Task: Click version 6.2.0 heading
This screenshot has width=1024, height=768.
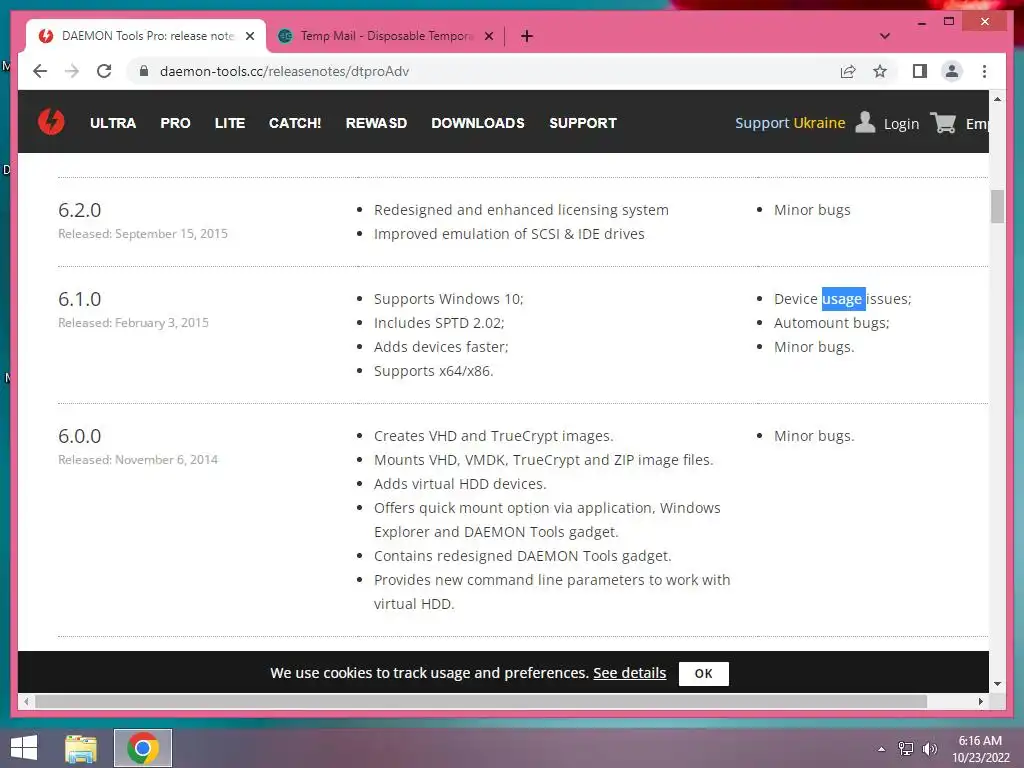Action: pos(80,210)
